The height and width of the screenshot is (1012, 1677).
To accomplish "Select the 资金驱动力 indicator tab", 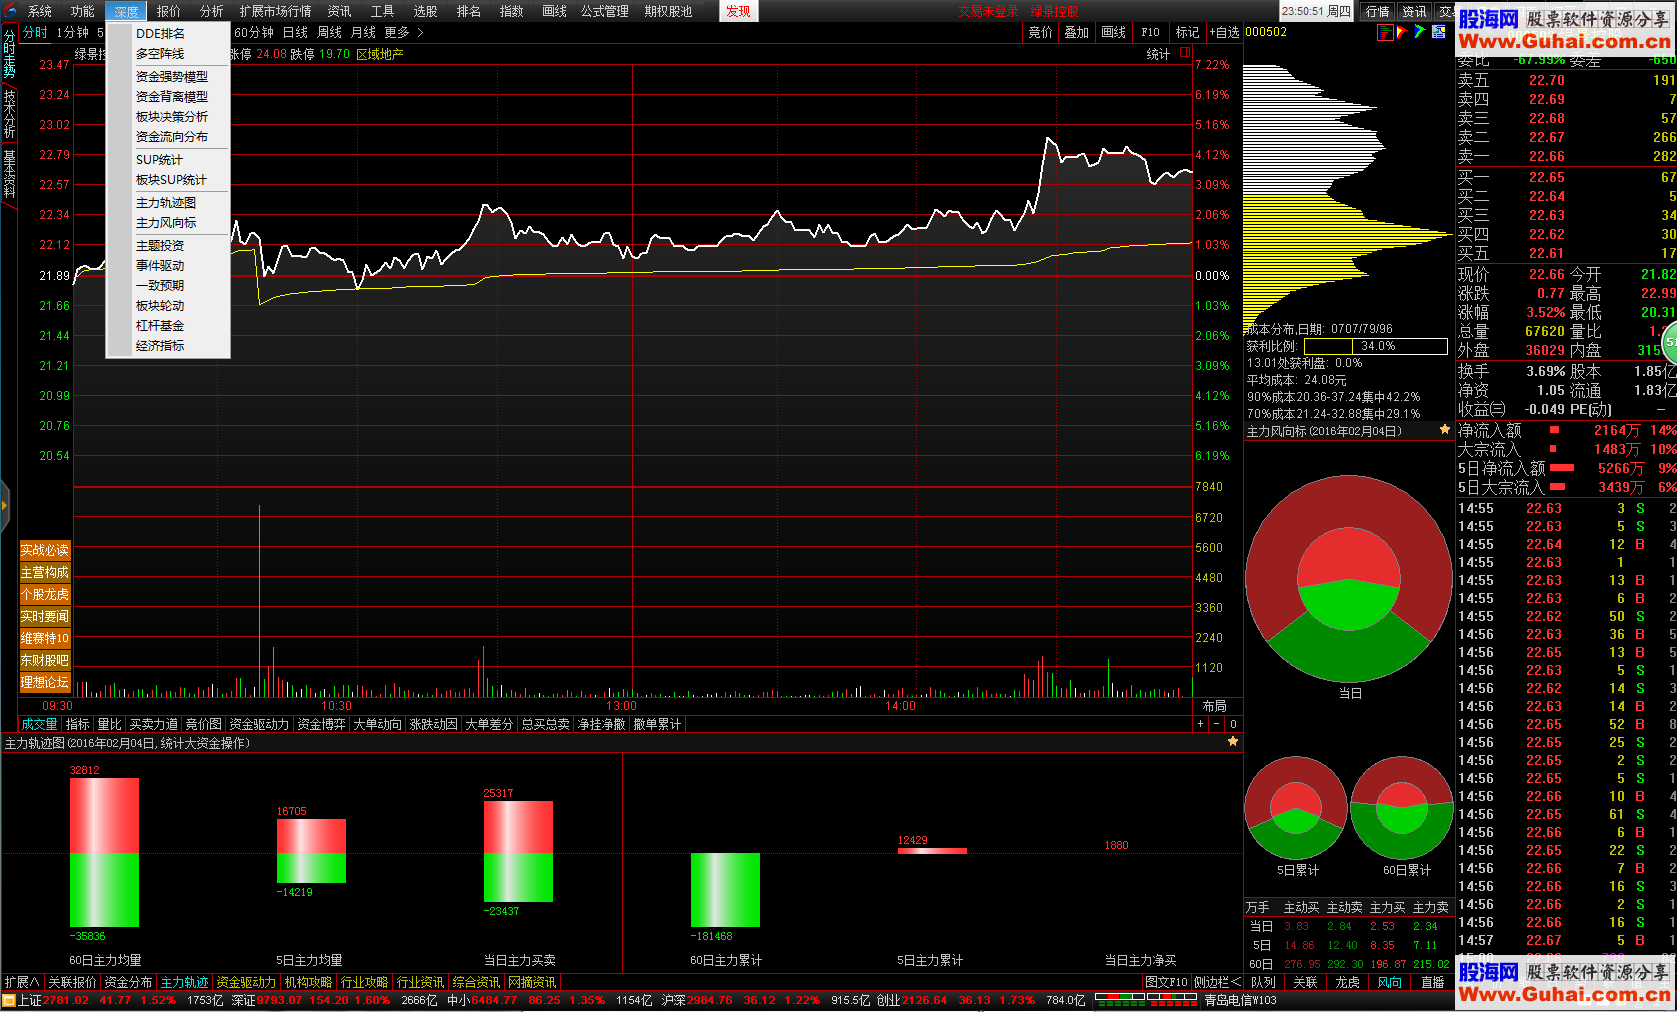I will point(259,724).
